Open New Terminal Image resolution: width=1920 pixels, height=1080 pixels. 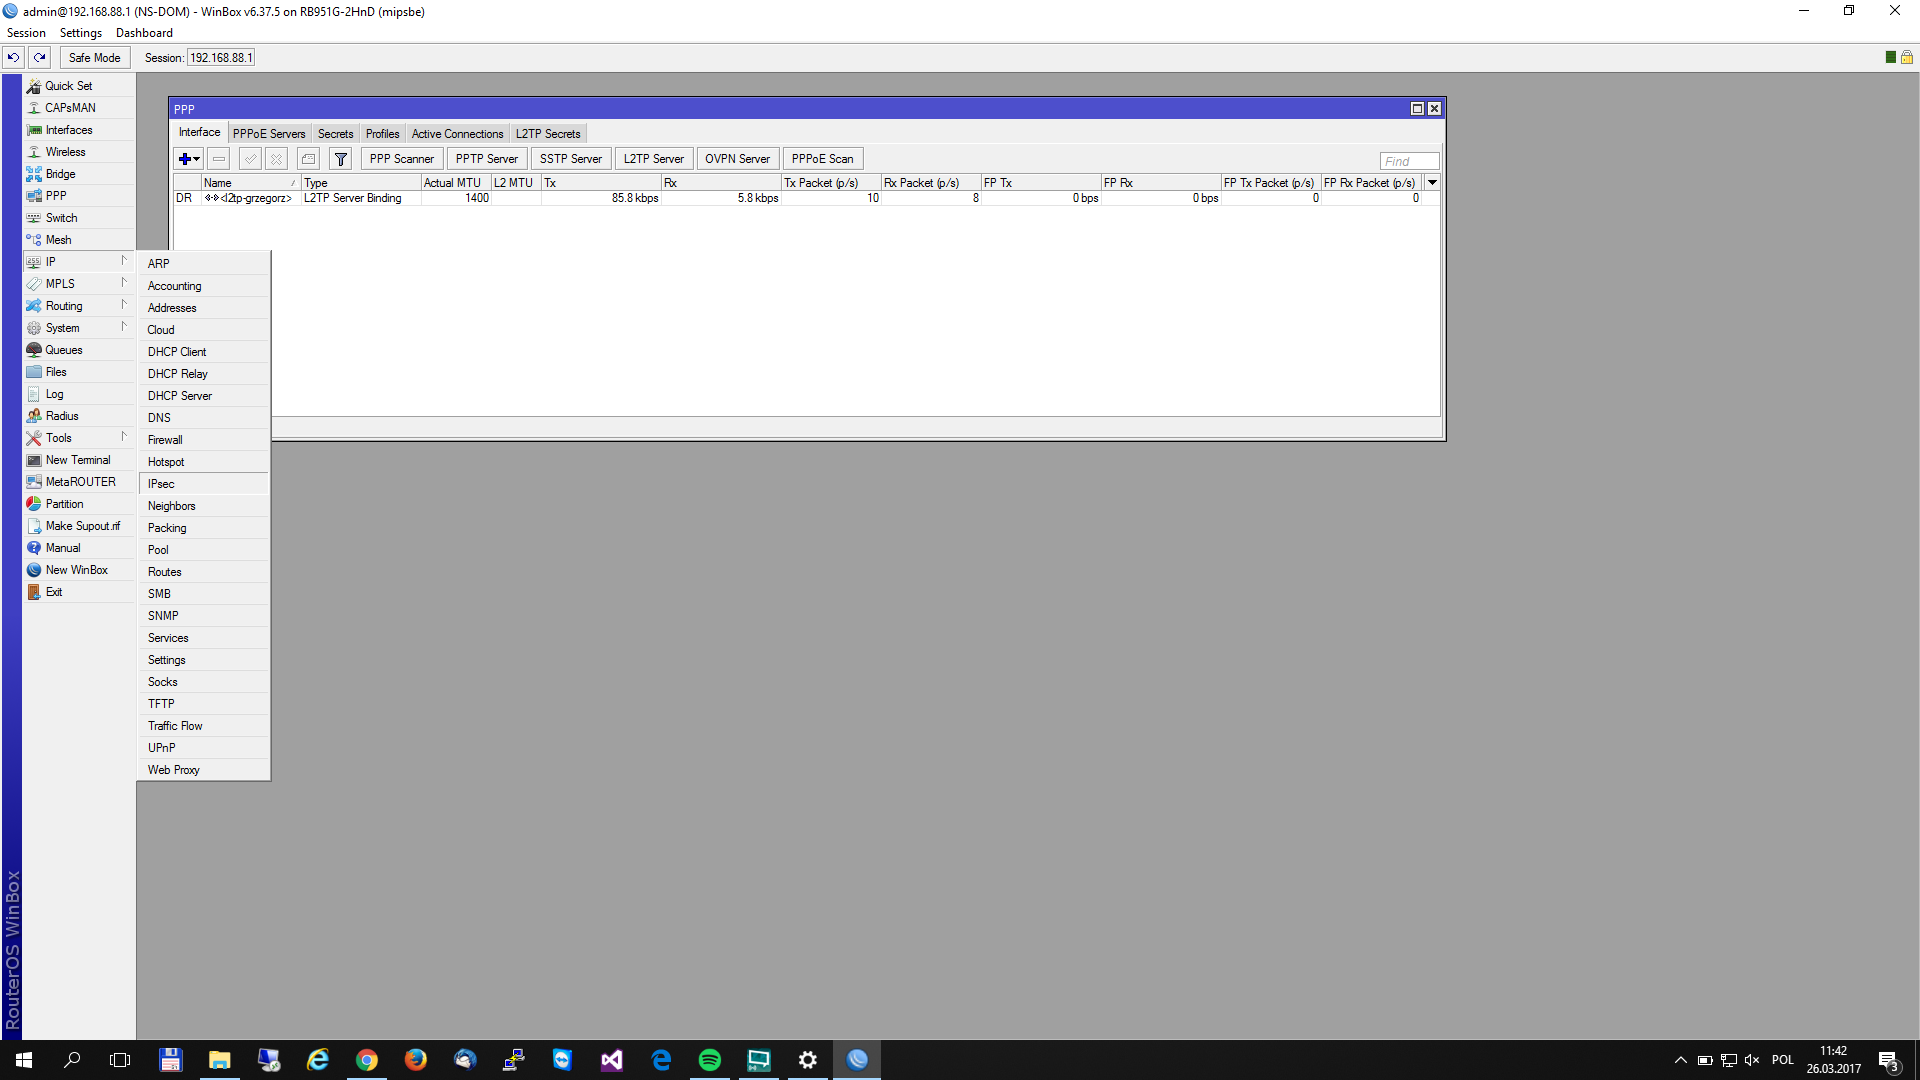tap(79, 460)
